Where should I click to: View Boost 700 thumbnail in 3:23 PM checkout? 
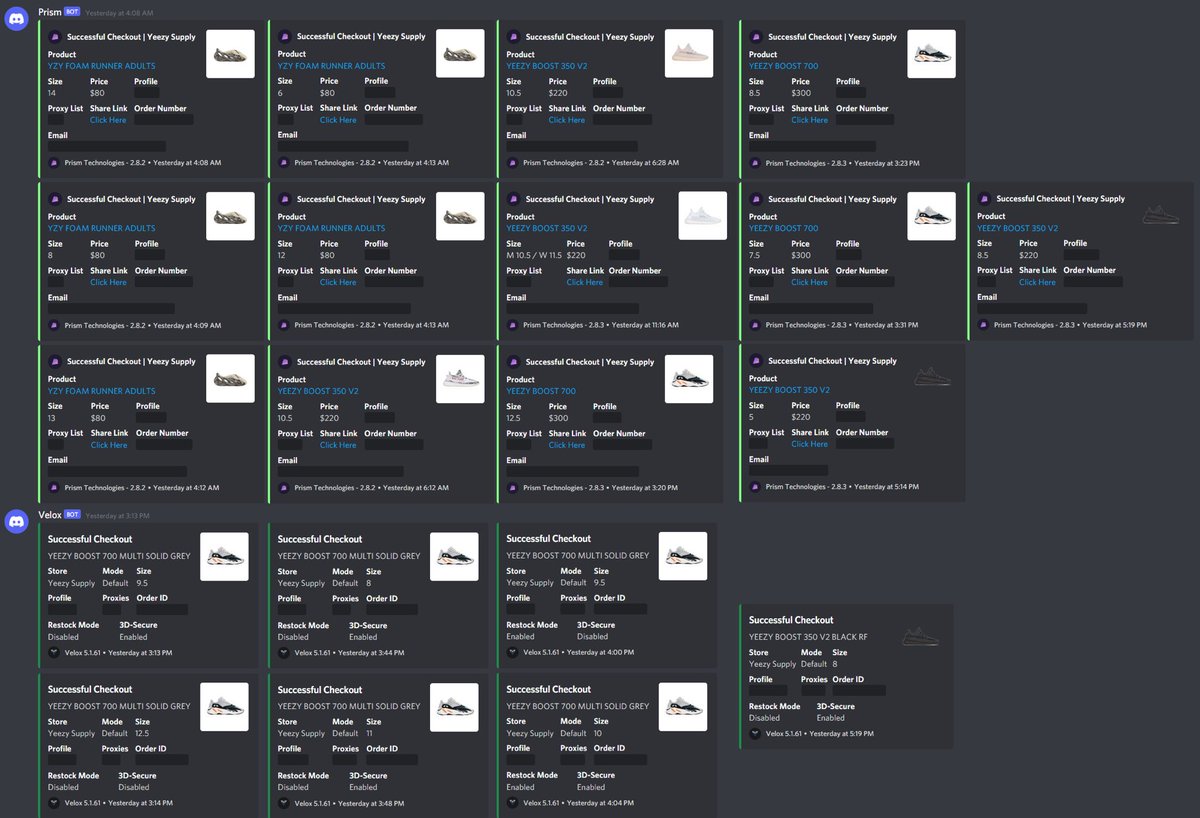(x=932, y=53)
